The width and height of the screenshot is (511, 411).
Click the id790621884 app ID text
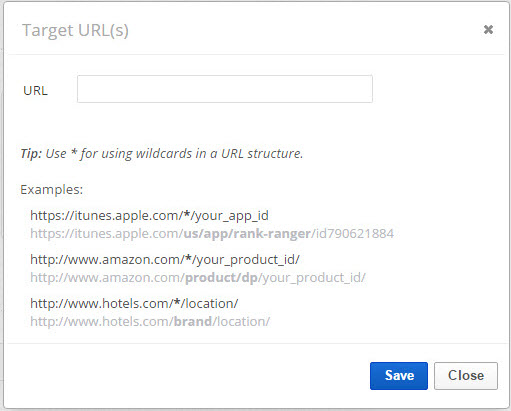[354, 234]
